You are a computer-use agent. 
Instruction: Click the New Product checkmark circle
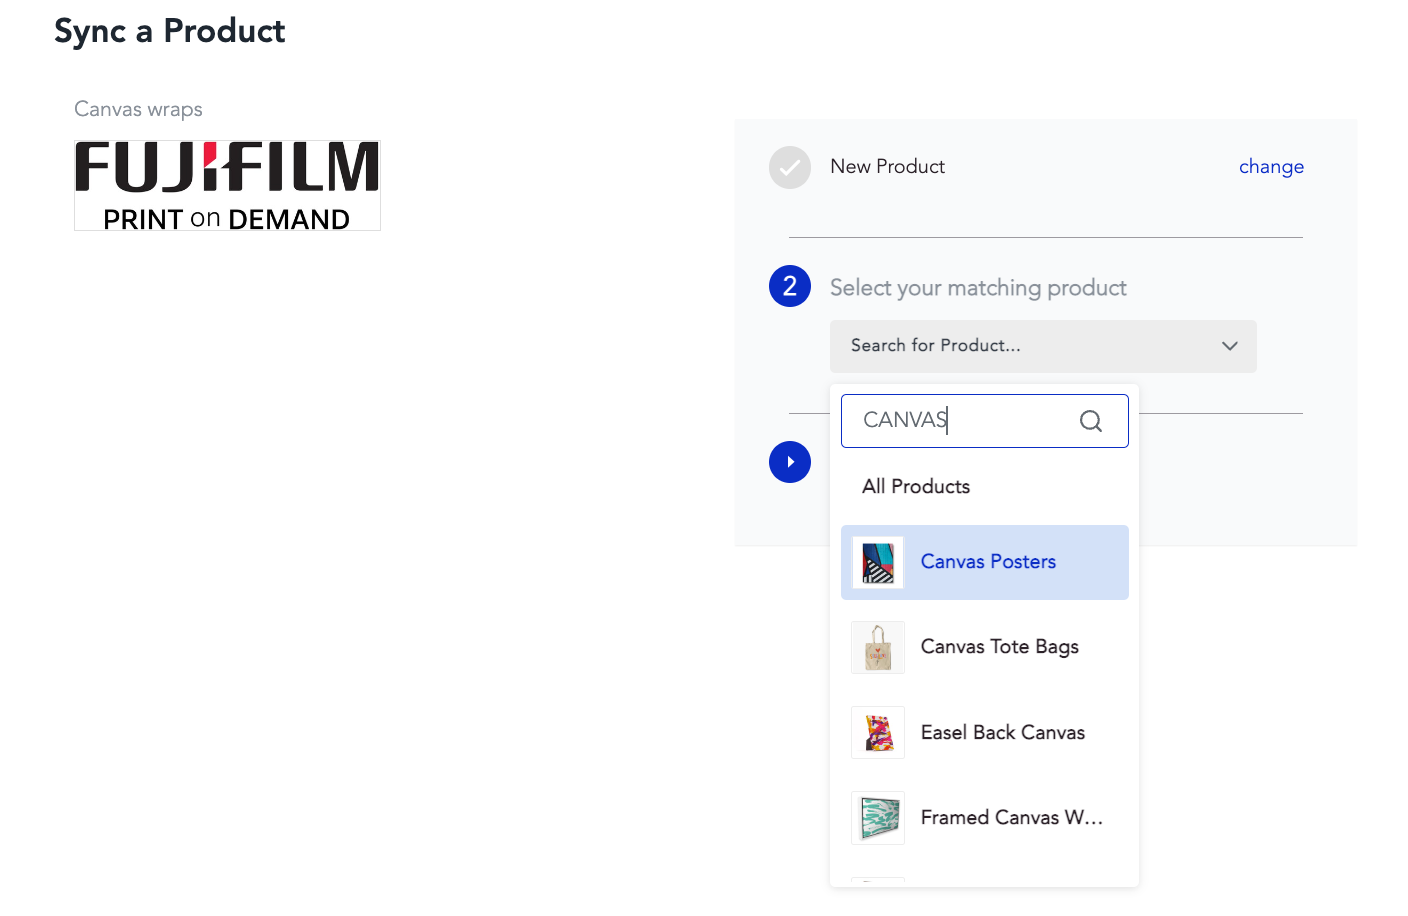[790, 167]
